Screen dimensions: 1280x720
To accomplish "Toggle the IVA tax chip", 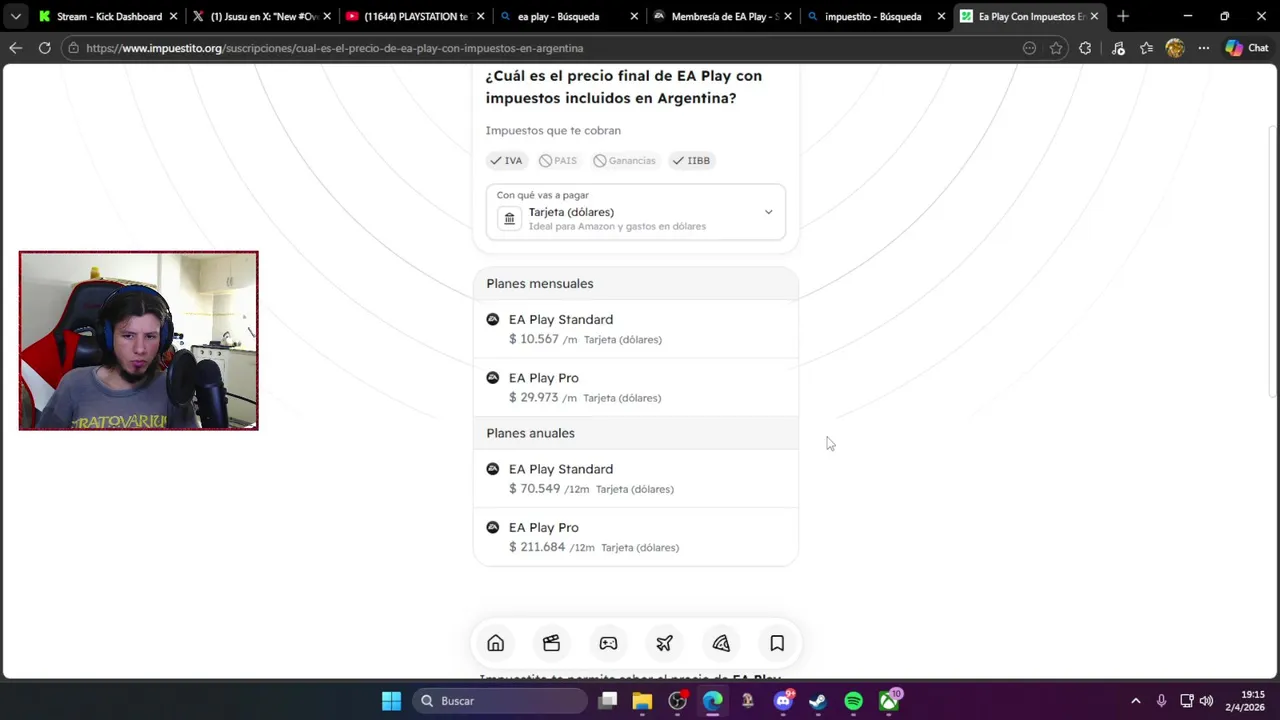I will tap(506, 160).
